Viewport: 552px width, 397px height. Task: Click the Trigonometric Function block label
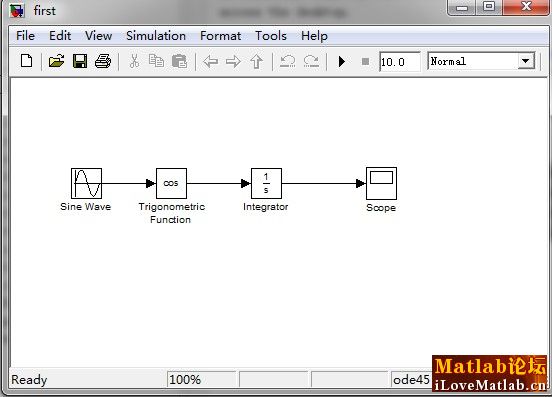tap(171, 213)
